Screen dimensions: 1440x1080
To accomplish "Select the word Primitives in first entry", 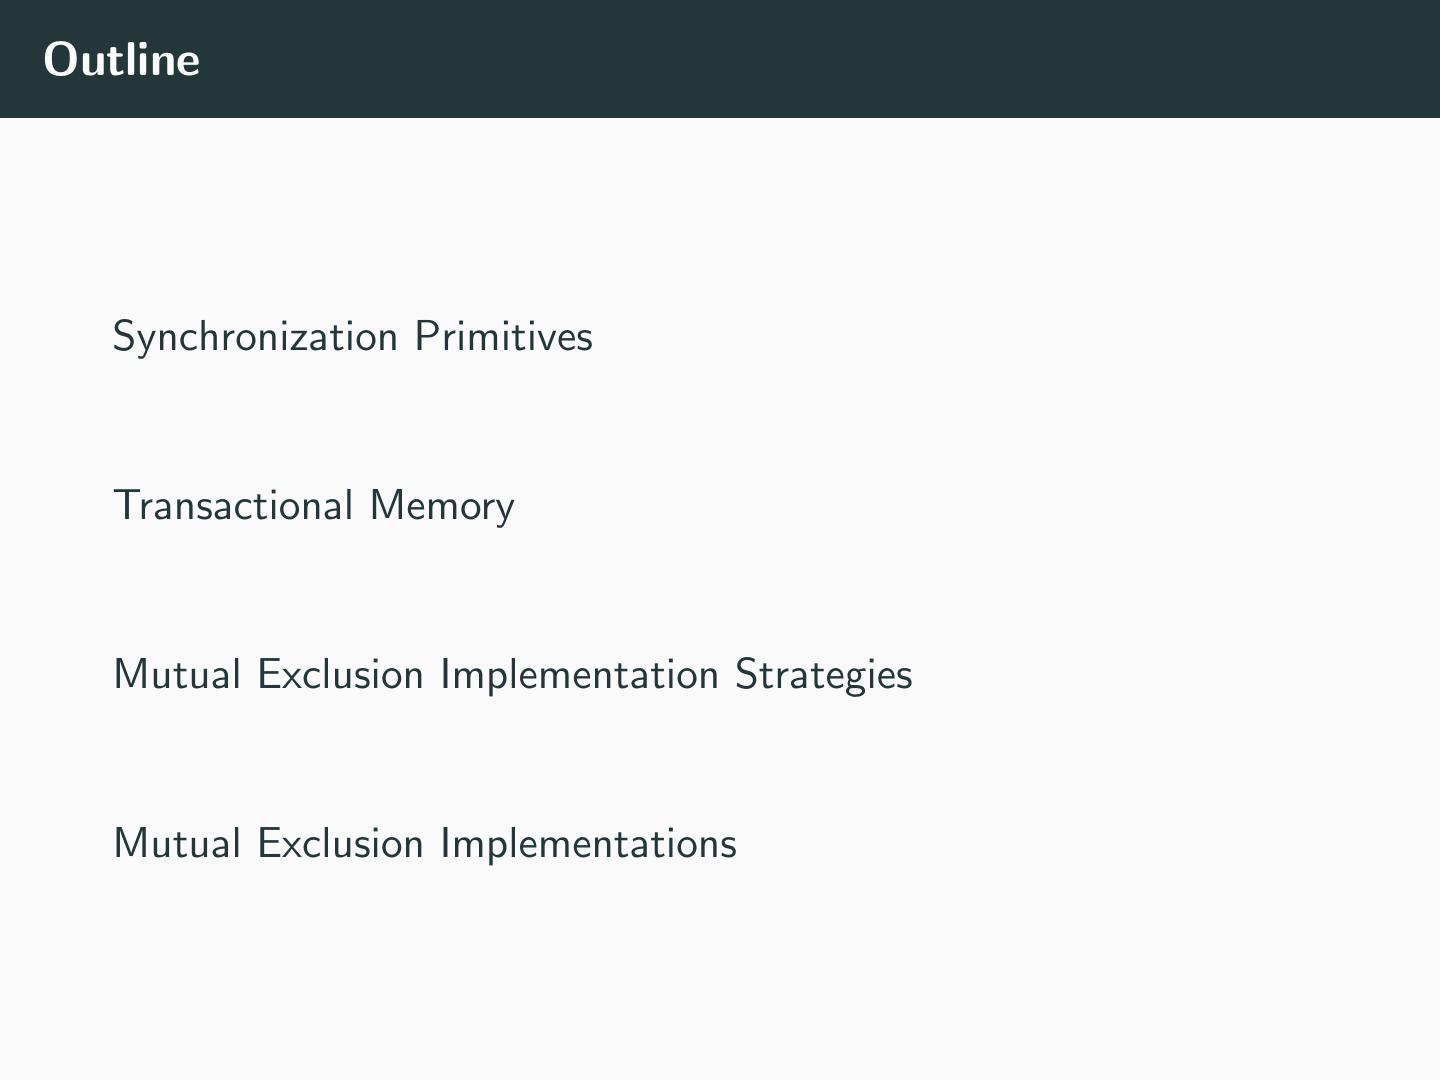I will click(x=503, y=337).
